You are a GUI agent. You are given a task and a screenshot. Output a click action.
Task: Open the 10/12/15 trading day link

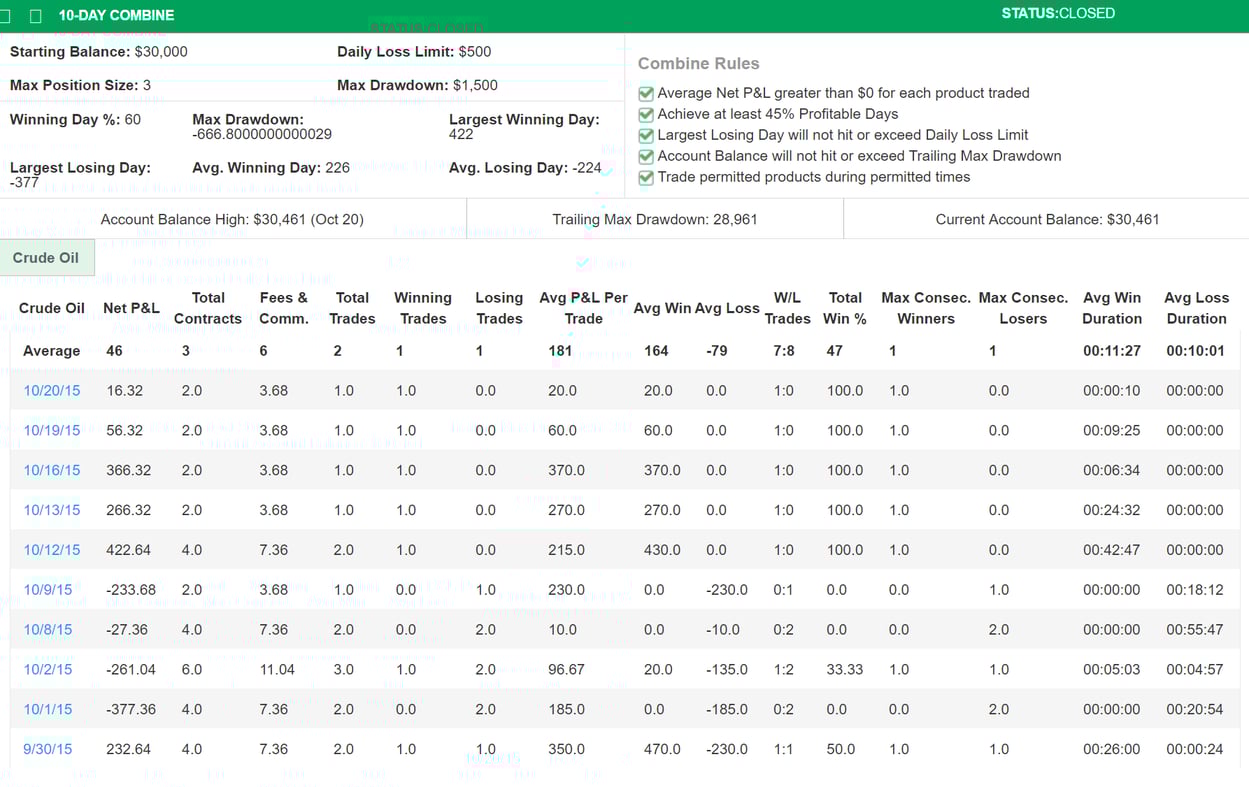[52, 550]
